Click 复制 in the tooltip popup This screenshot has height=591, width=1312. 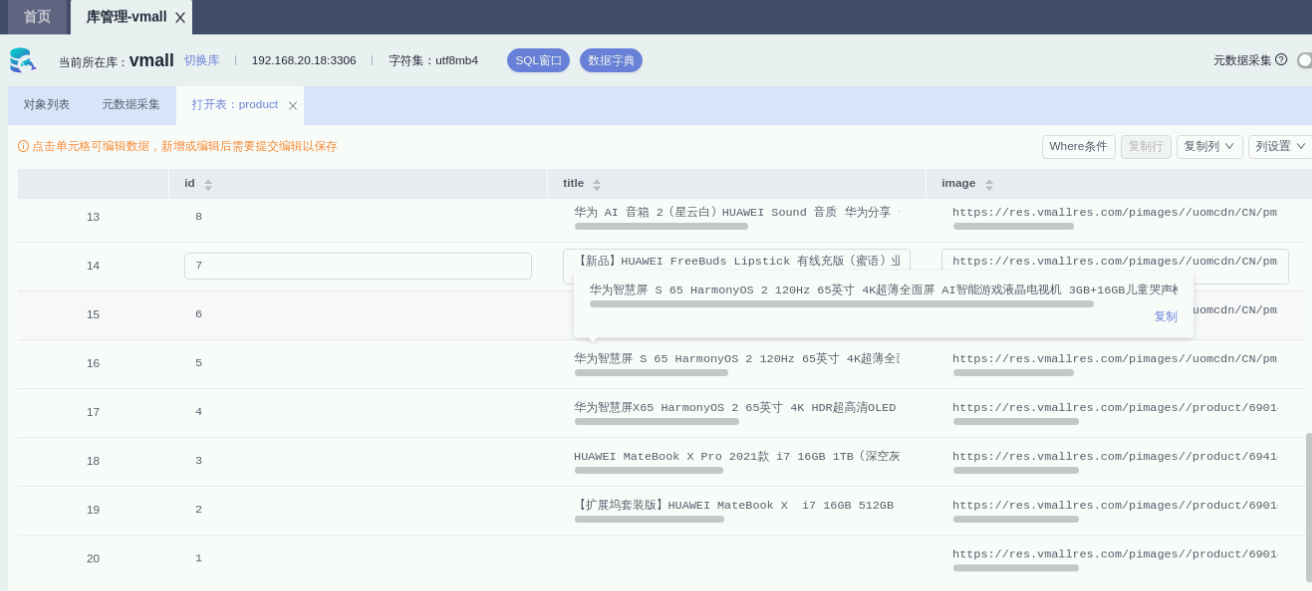1165,316
